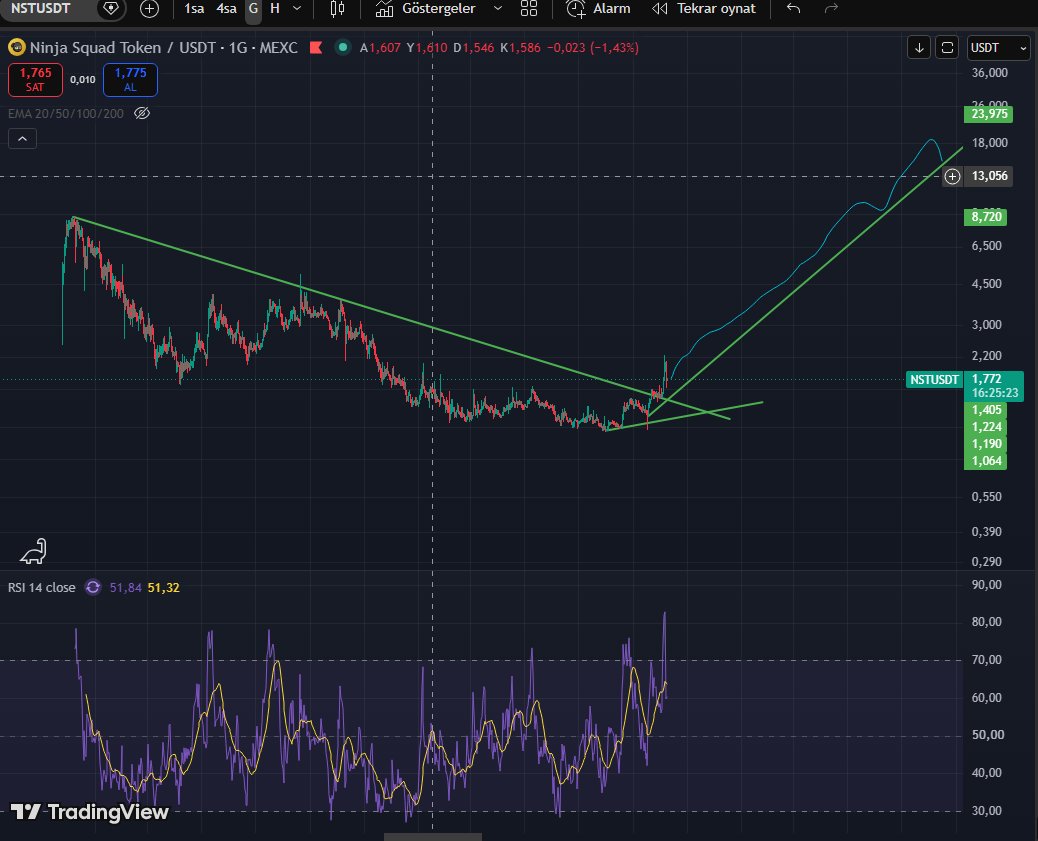Click the TradingView logo
The width and height of the screenshot is (1038, 841).
pos(89,812)
